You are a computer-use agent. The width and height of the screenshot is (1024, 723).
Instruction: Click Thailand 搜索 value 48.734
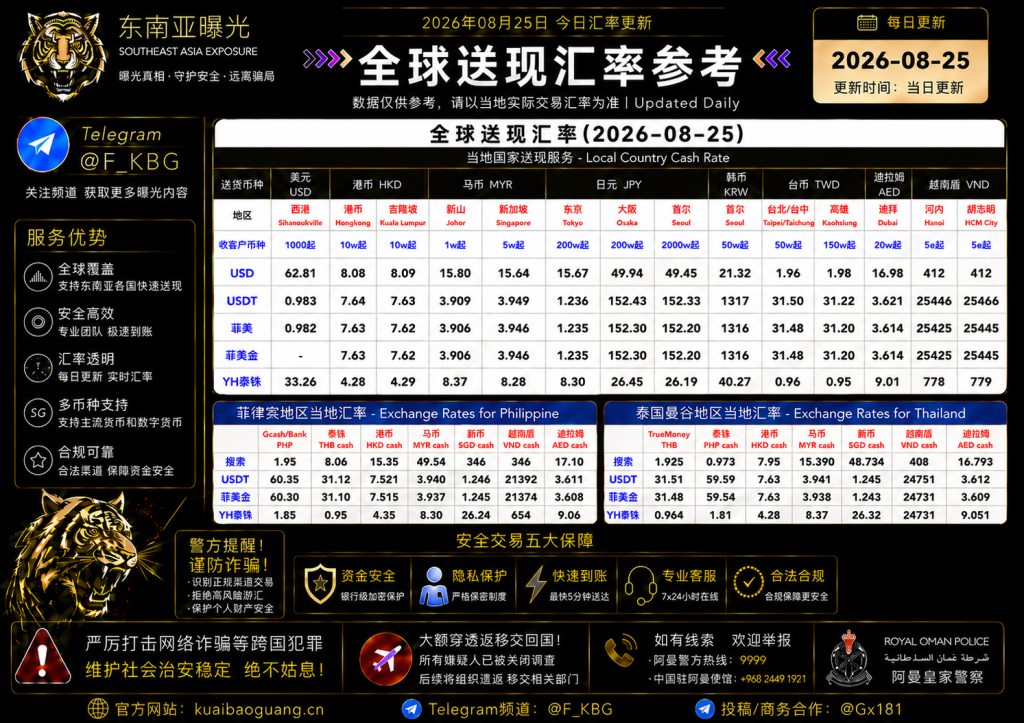click(866, 462)
